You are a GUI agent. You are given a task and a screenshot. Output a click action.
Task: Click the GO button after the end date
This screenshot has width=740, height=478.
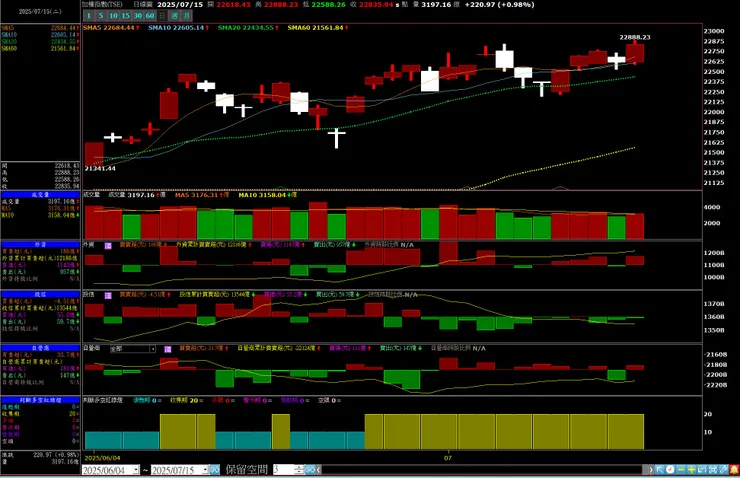point(214,470)
